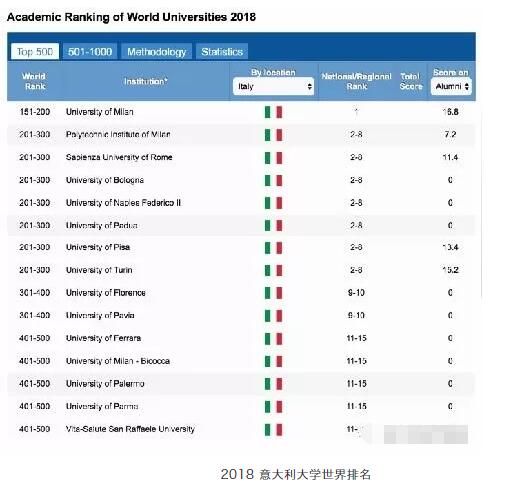Open the University of Milan link

[x=100, y=112]
